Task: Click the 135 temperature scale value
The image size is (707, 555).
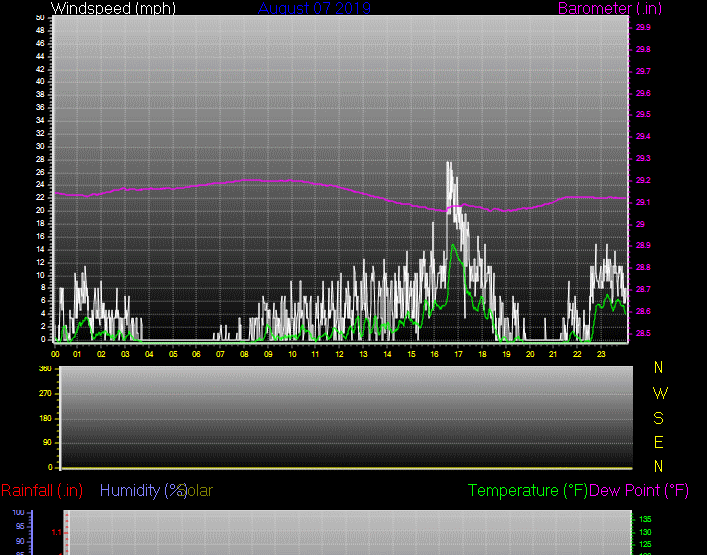Action: click(645, 519)
